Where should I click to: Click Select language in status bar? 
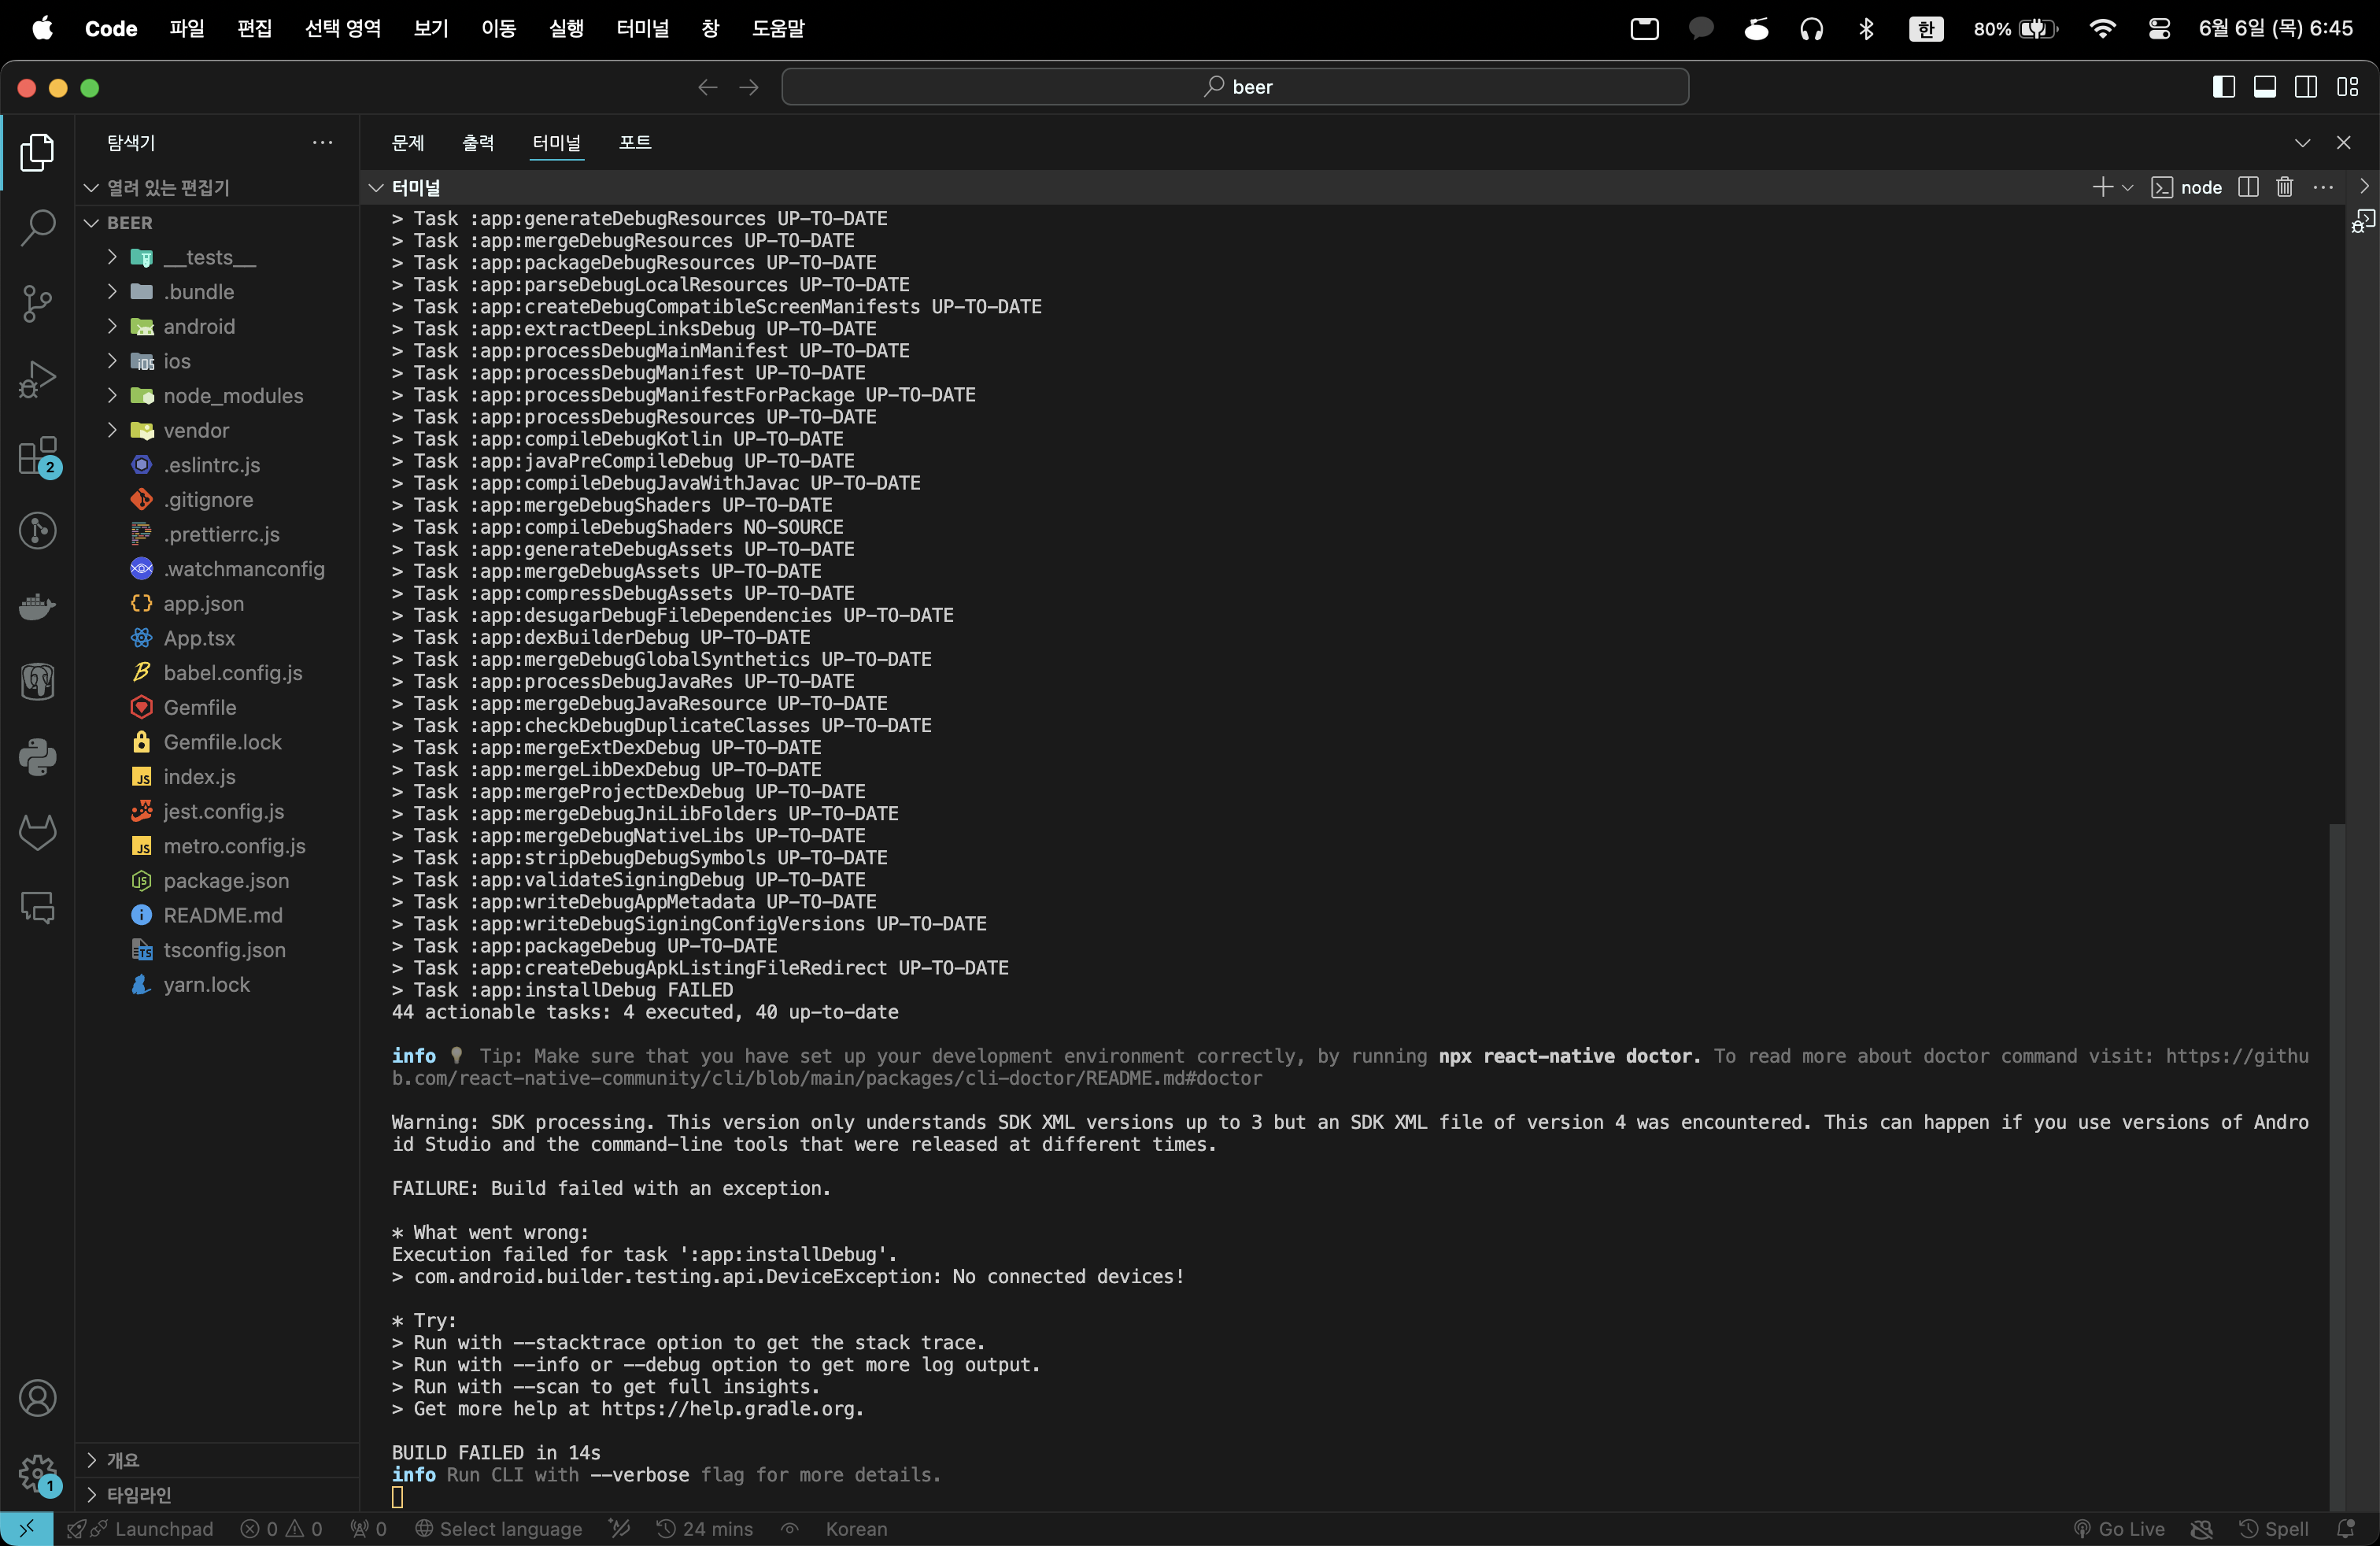[499, 1528]
